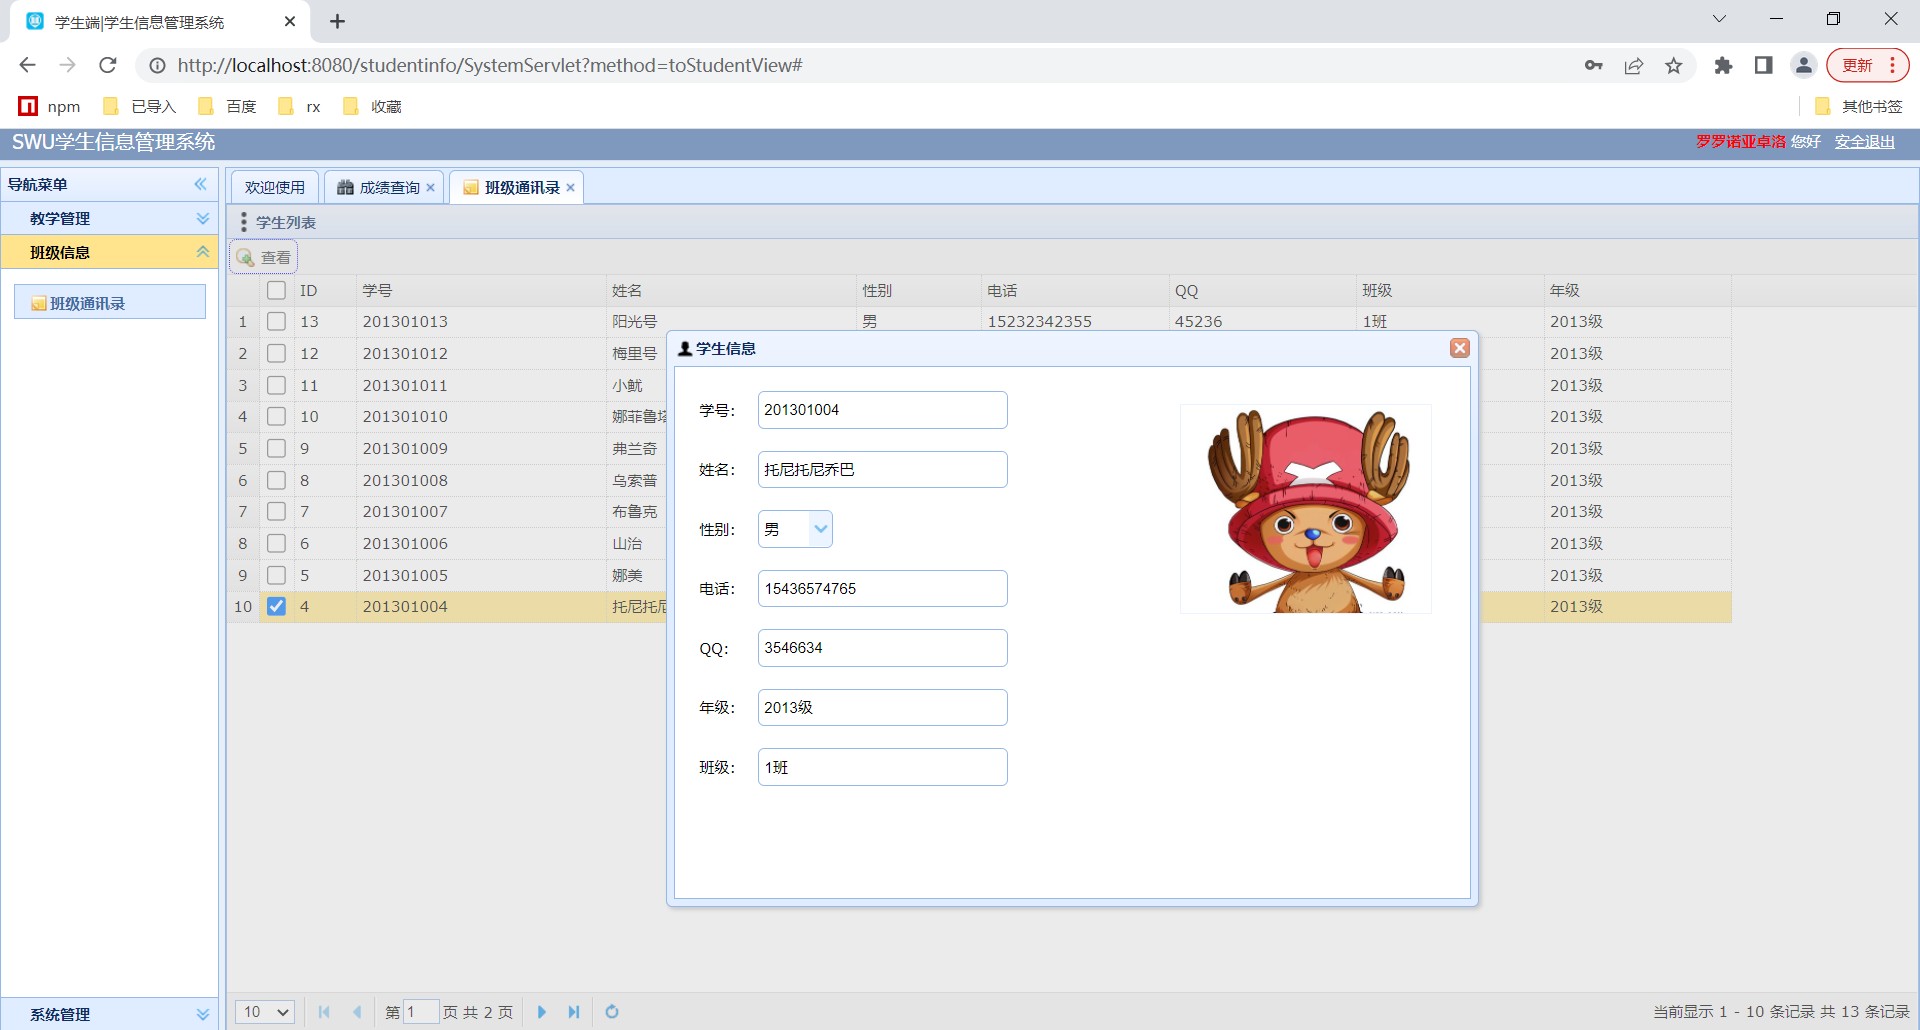Viewport: 1920px width, 1030px height.
Task: Click the browser back arrow
Action: pos(27,65)
